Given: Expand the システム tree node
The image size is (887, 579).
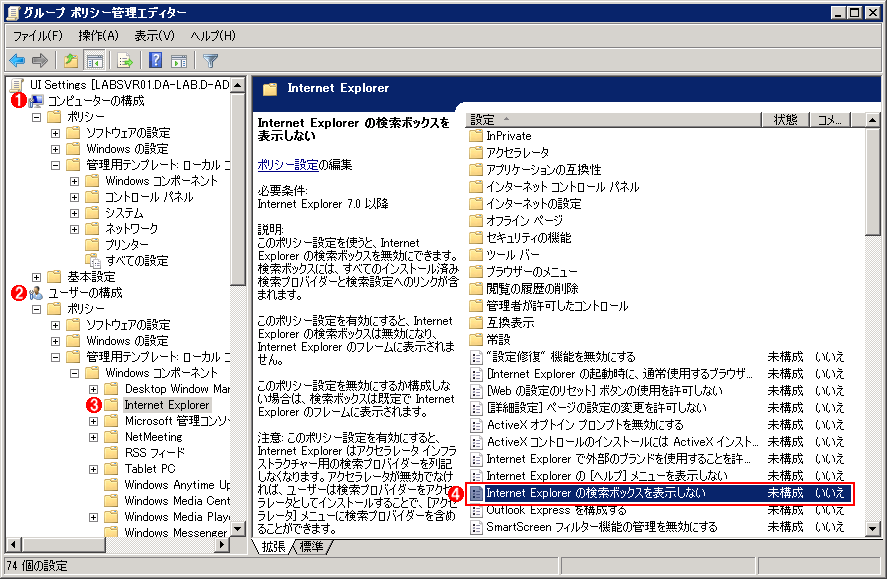Looking at the screenshot, I should pos(74,213).
